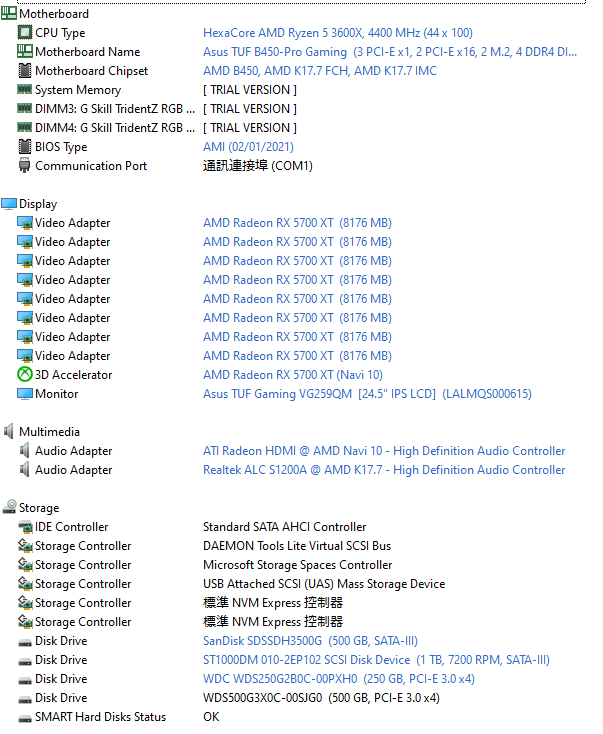The height and width of the screenshot is (734, 603).
Task: Click the Motherboard section icon
Action: click(9, 14)
